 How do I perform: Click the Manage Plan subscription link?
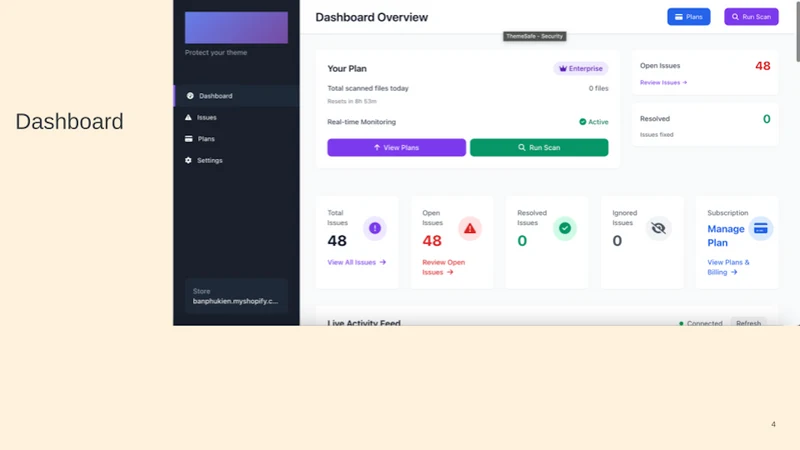(726, 236)
